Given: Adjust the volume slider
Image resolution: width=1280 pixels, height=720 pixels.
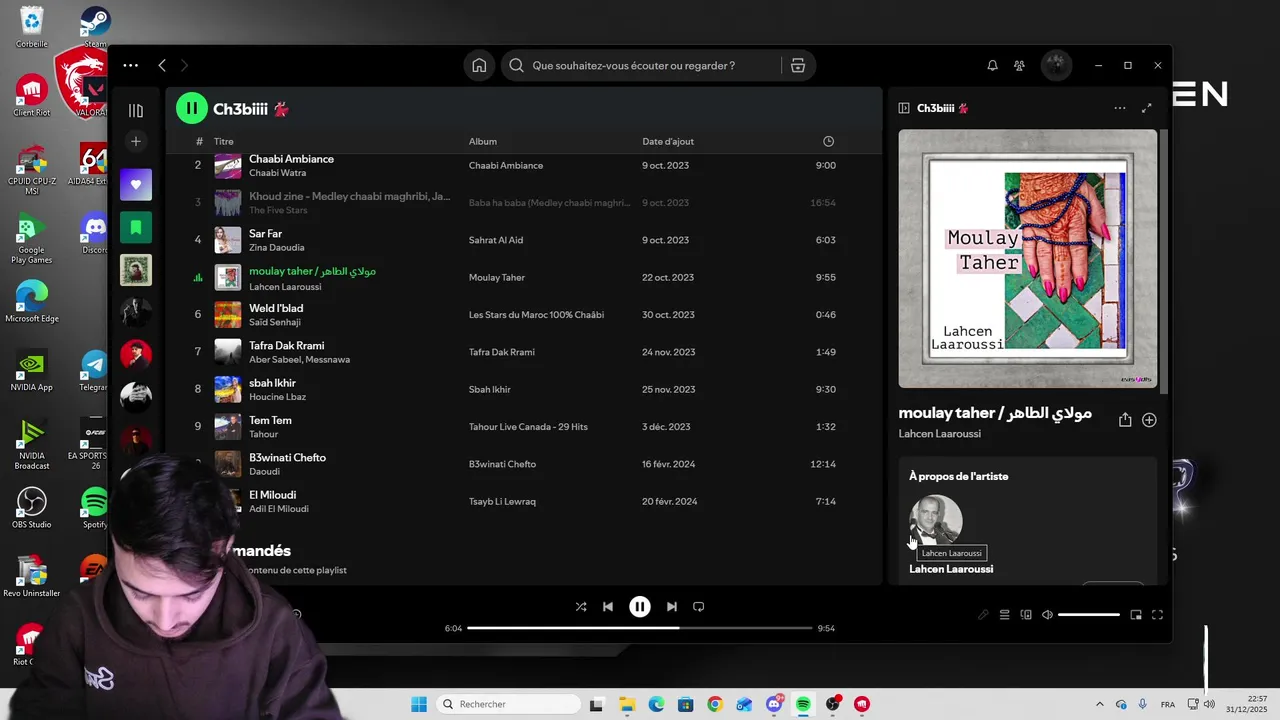Looking at the screenshot, I should pos(1089,615).
